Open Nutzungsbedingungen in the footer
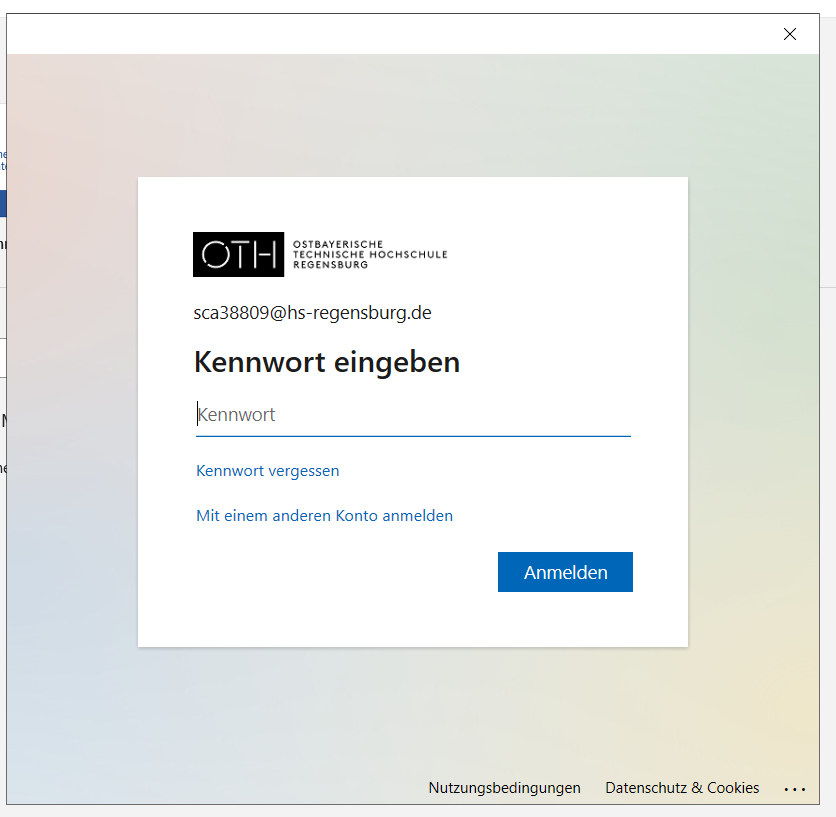836x817 pixels. [x=504, y=788]
